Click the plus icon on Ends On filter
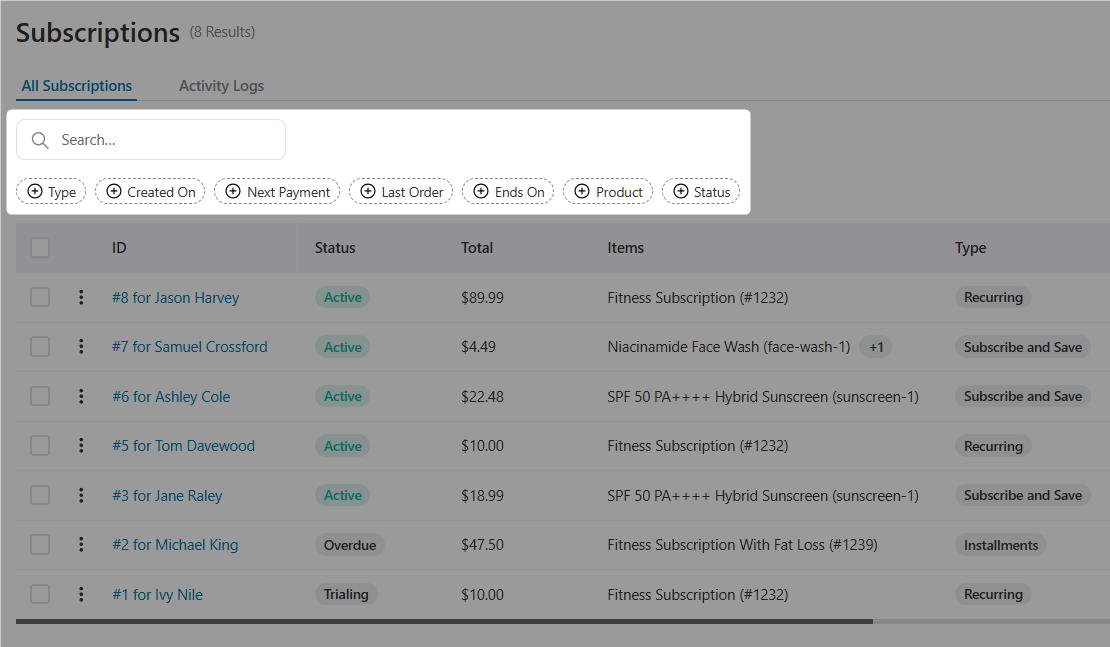The image size is (1110, 647). tap(479, 191)
